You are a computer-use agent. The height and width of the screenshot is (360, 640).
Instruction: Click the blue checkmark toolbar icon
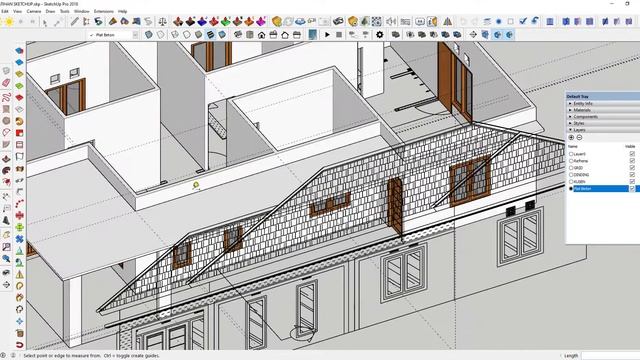pos(523,21)
